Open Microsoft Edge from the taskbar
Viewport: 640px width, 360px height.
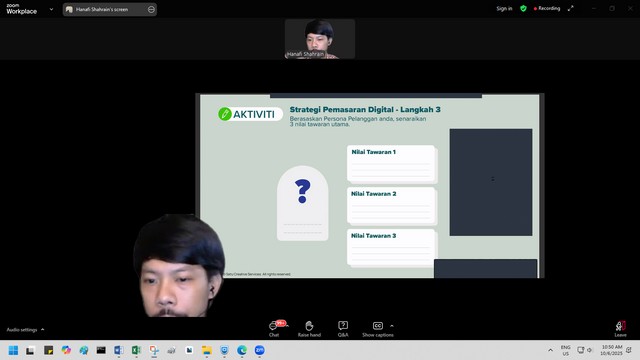(x=242, y=350)
